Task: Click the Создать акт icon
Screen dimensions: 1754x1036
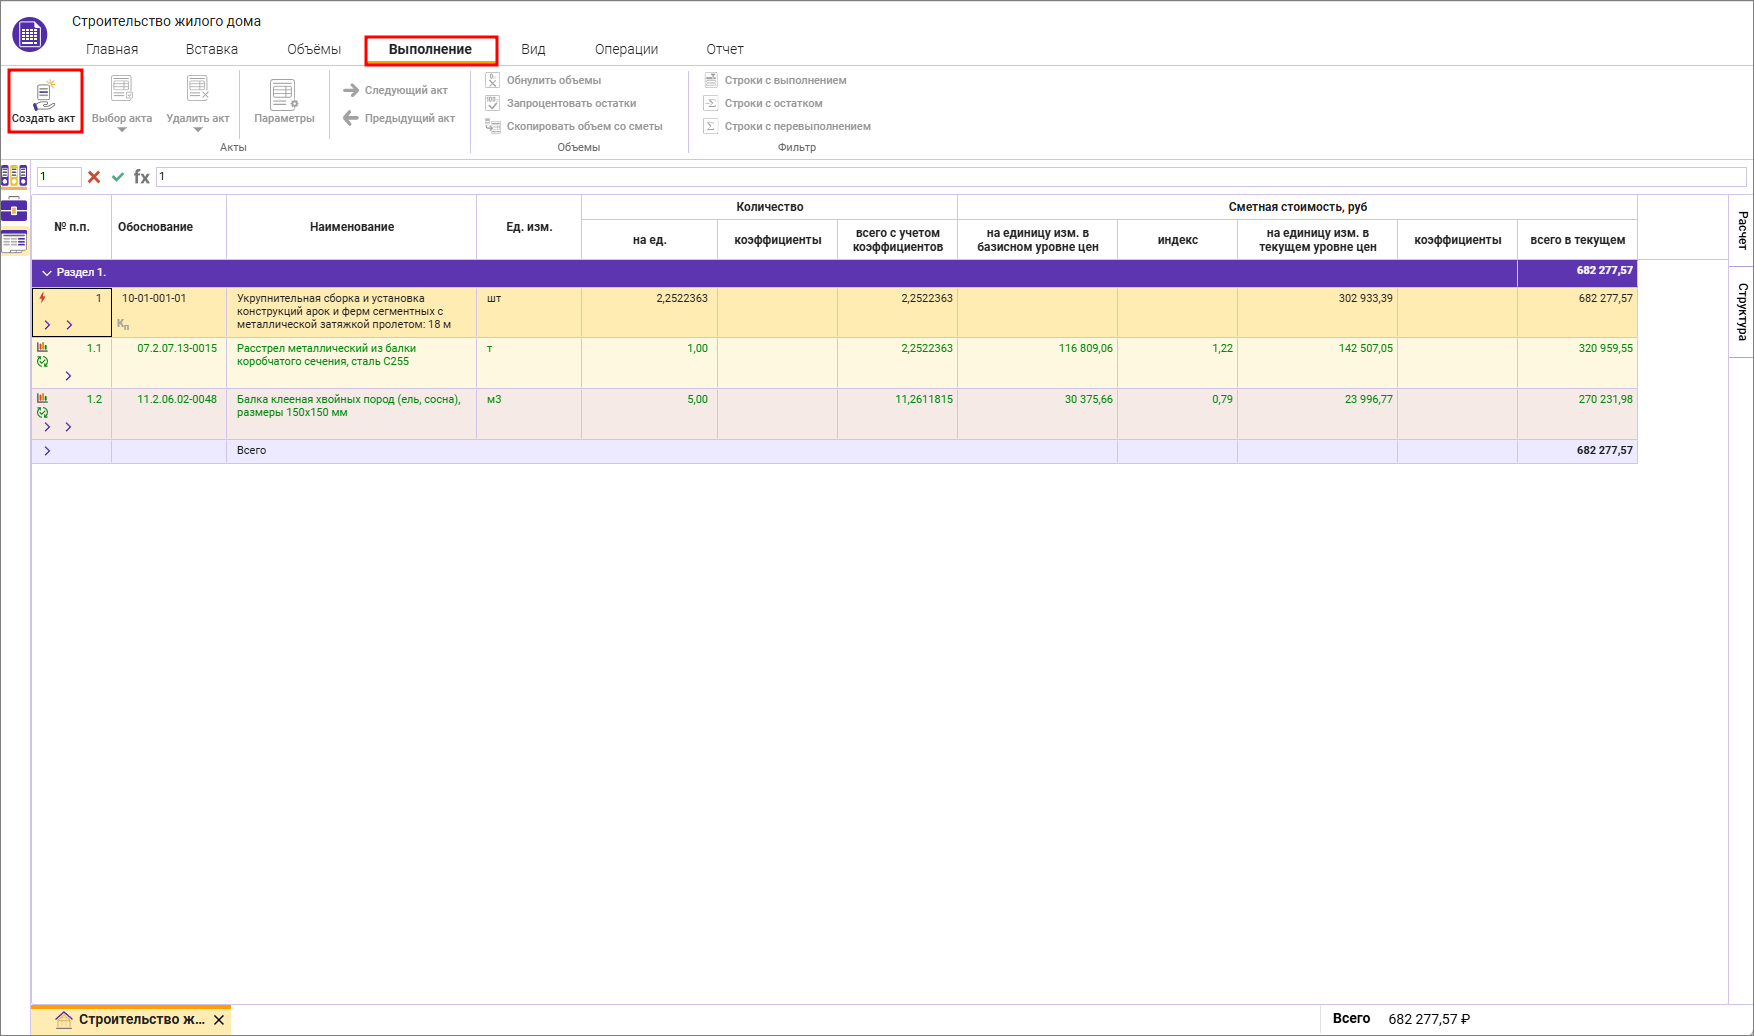Action: coord(44,96)
